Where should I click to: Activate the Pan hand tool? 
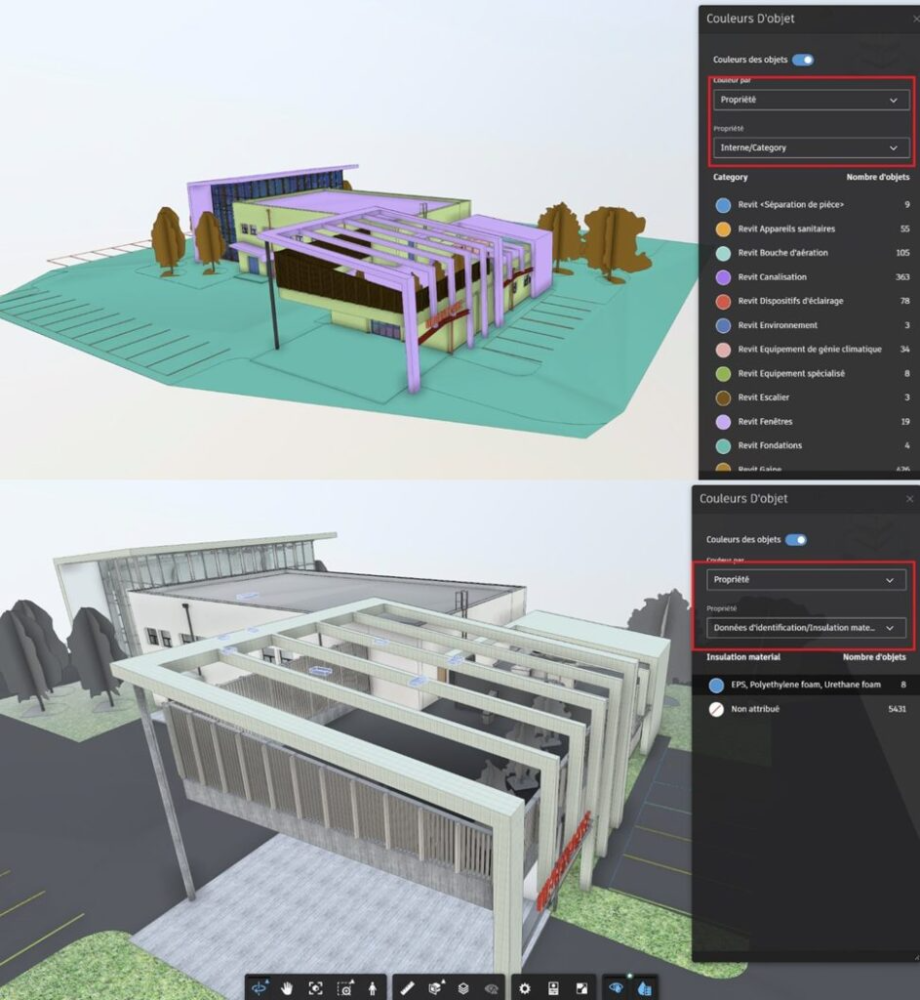pos(288,988)
